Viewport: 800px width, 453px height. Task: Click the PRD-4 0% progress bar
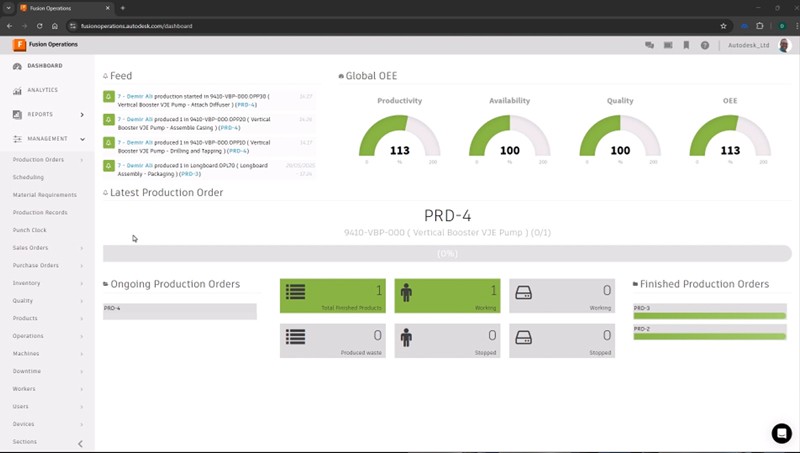tap(447, 254)
